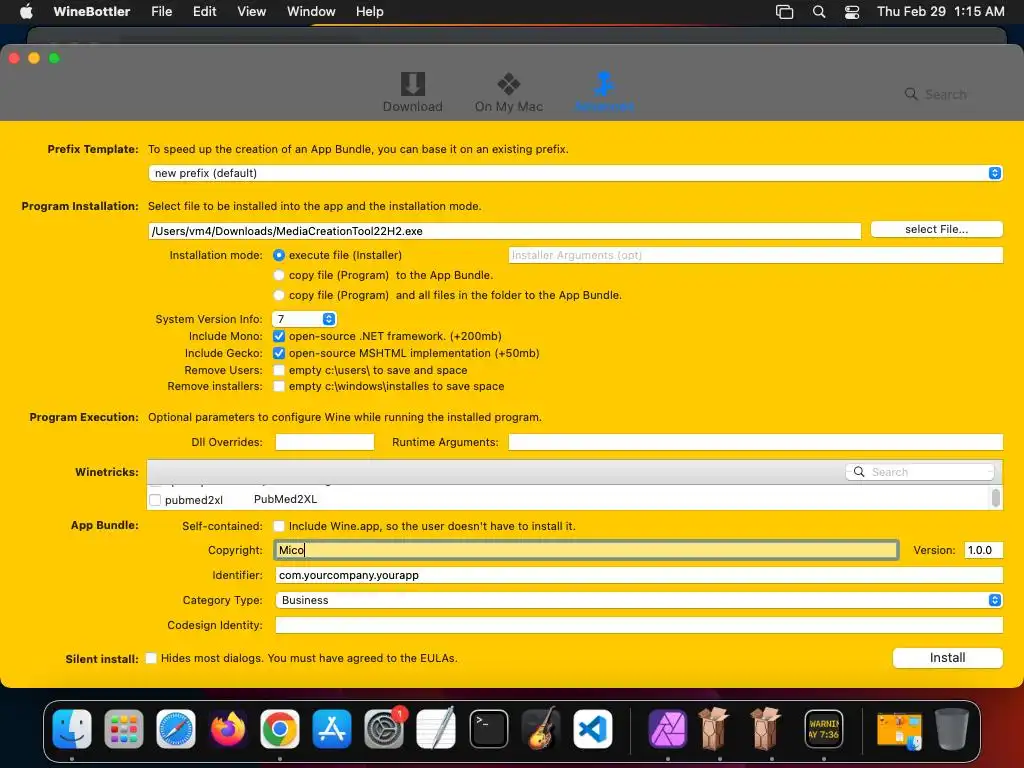Open the View menu

[251, 12]
